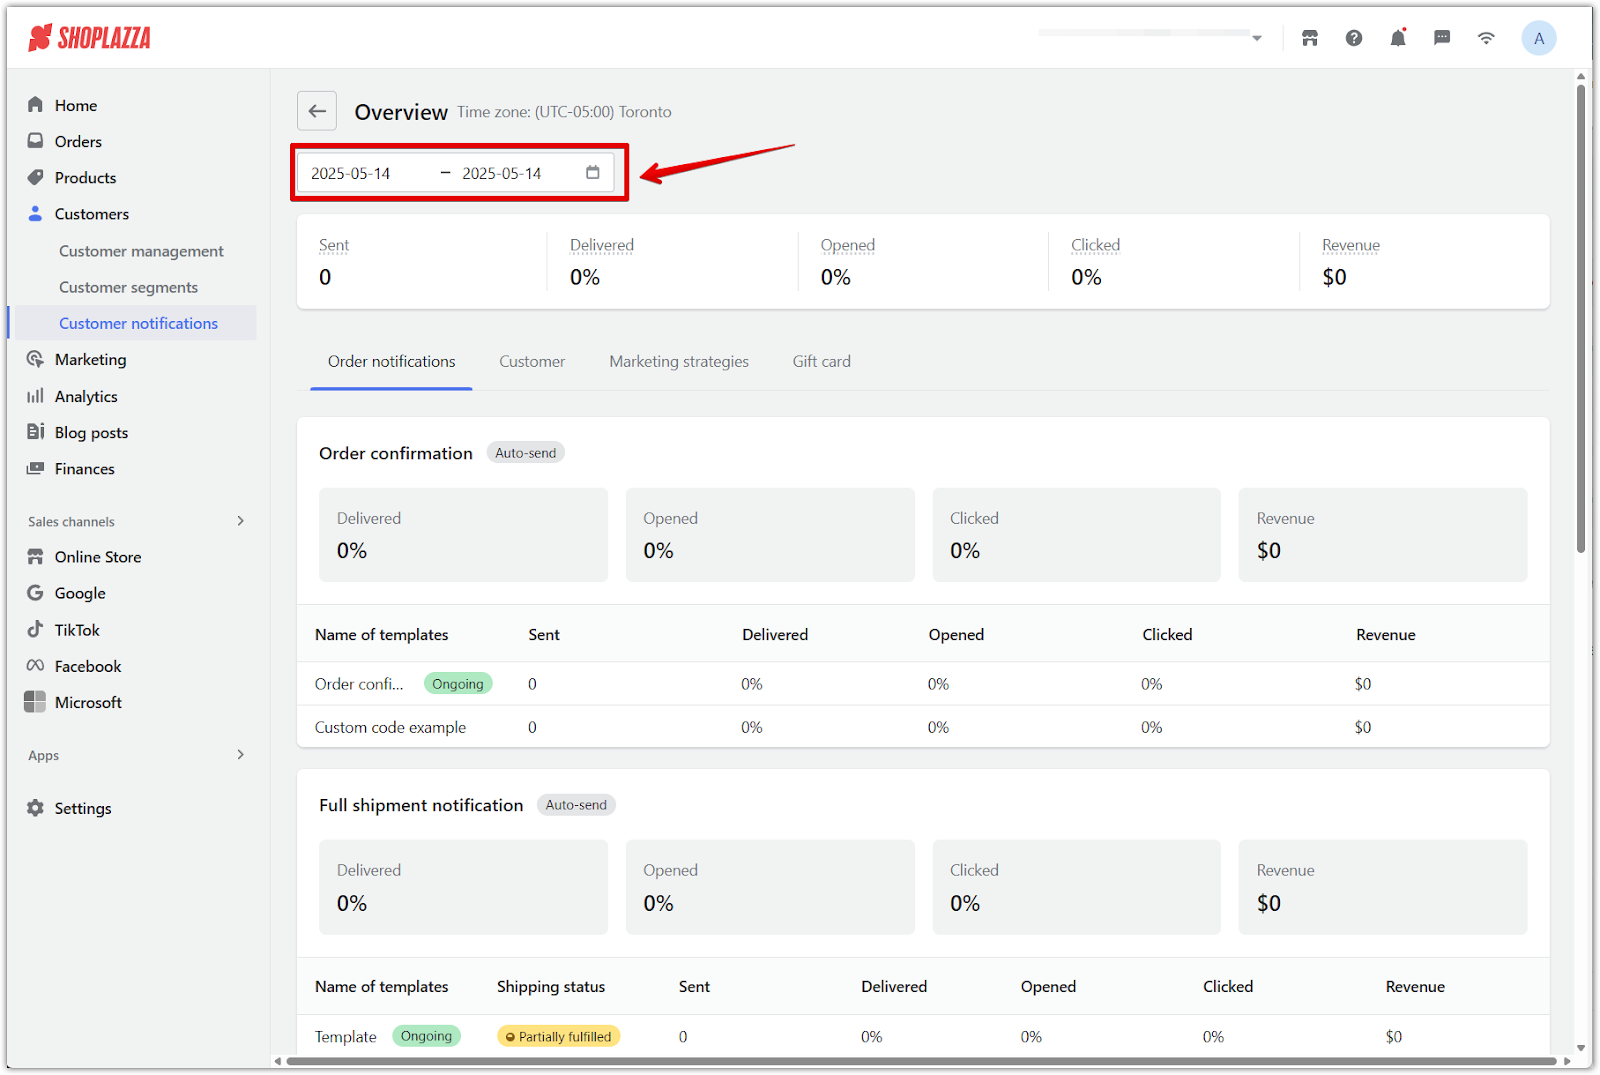Image resolution: width=1600 pixels, height=1075 pixels.
Task: Switch to Order notifications tab
Action: 391,361
